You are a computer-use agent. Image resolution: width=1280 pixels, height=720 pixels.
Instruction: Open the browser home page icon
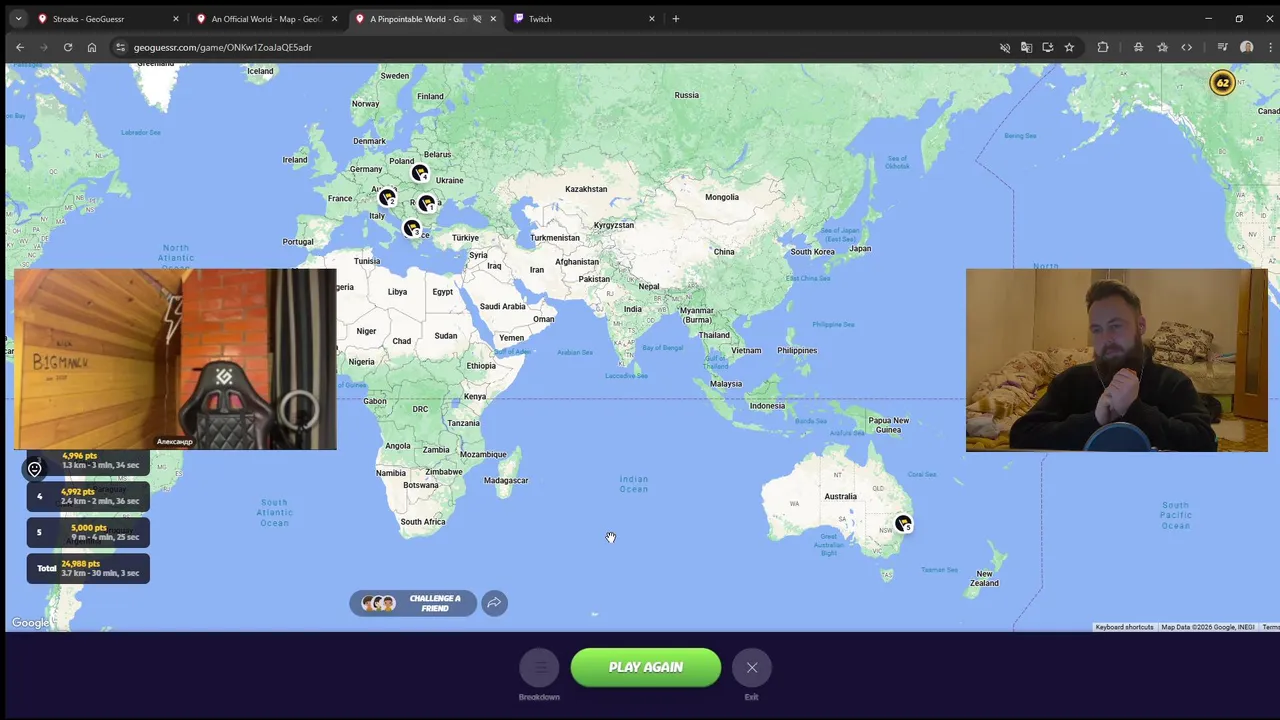coord(92,47)
